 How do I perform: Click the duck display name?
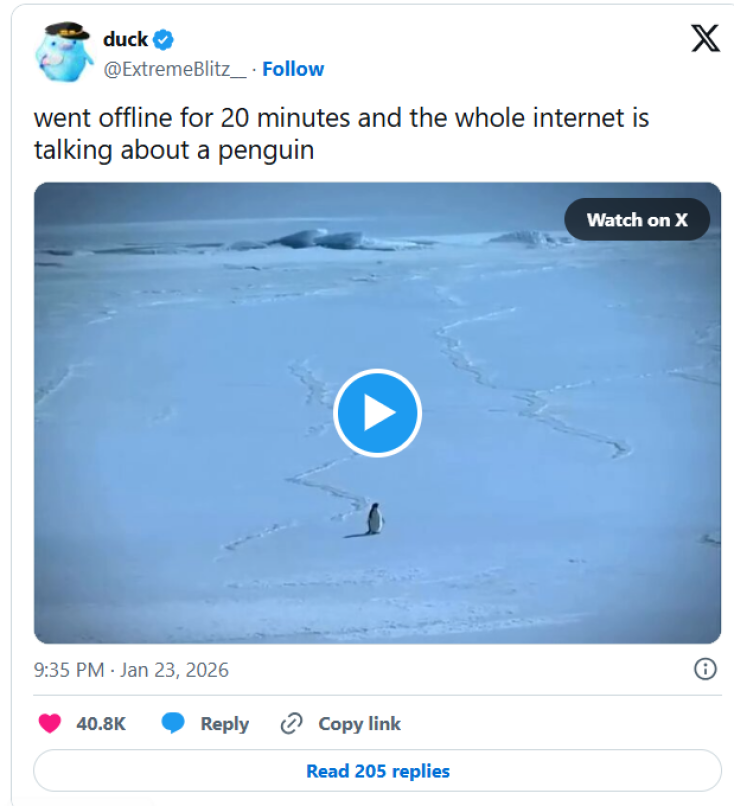pyautogui.click(x=125, y=40)
